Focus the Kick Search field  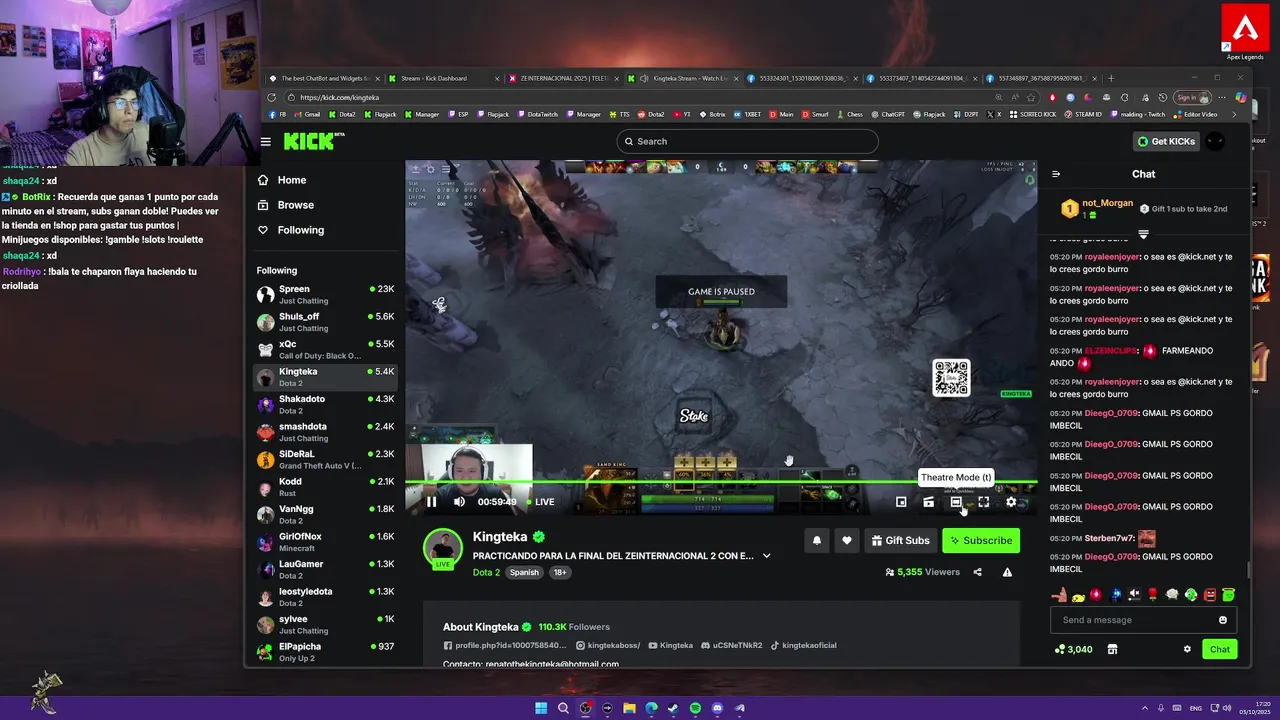tap(747, 141)
